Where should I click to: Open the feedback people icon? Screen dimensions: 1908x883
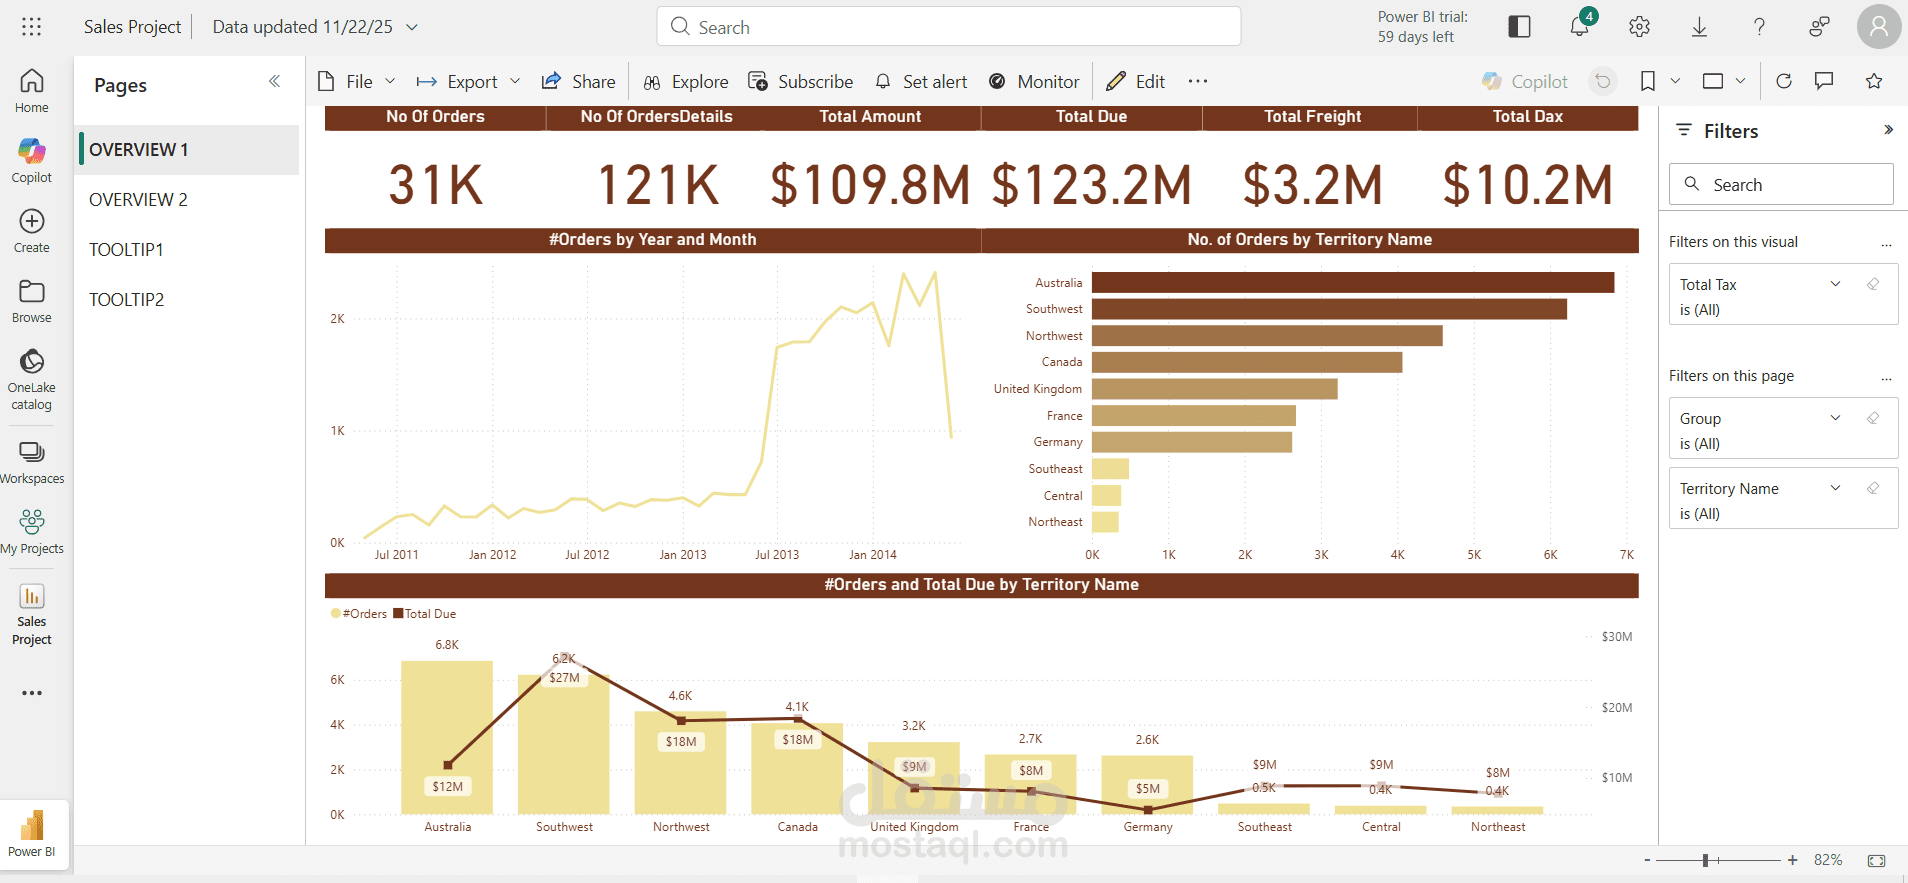tap(1819, 27)
